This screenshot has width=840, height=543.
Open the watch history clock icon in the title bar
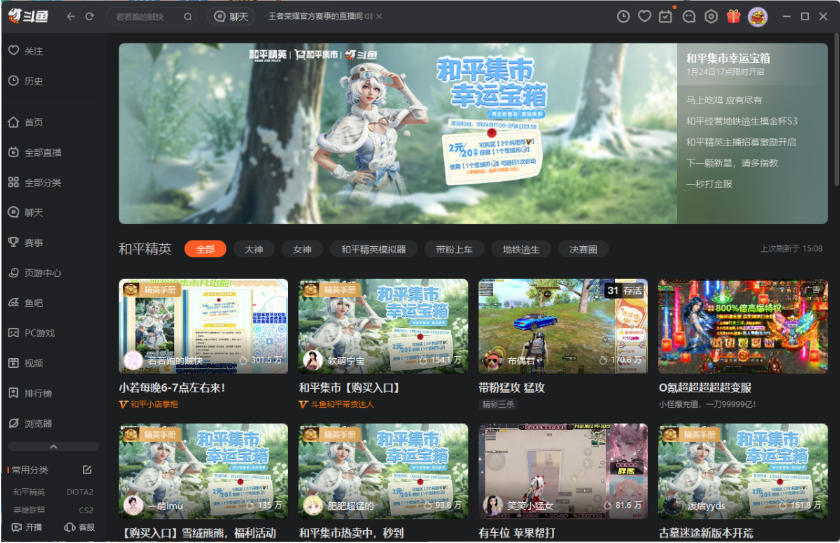(623, 17)
